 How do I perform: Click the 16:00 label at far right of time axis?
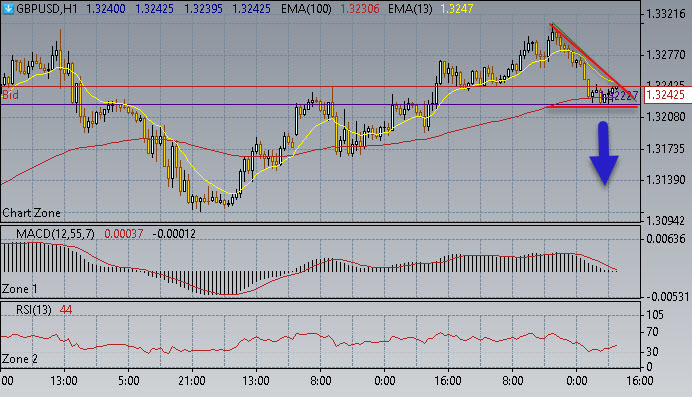(639, 381)
